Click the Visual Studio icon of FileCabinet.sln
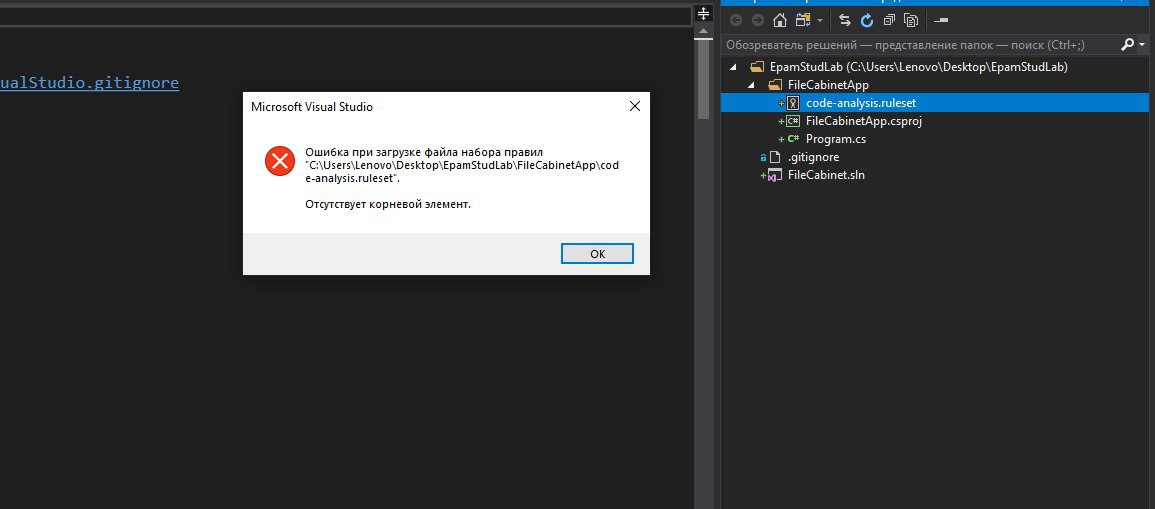The image size is (1155, 509). pyautogui.click(x=774, y=175)
